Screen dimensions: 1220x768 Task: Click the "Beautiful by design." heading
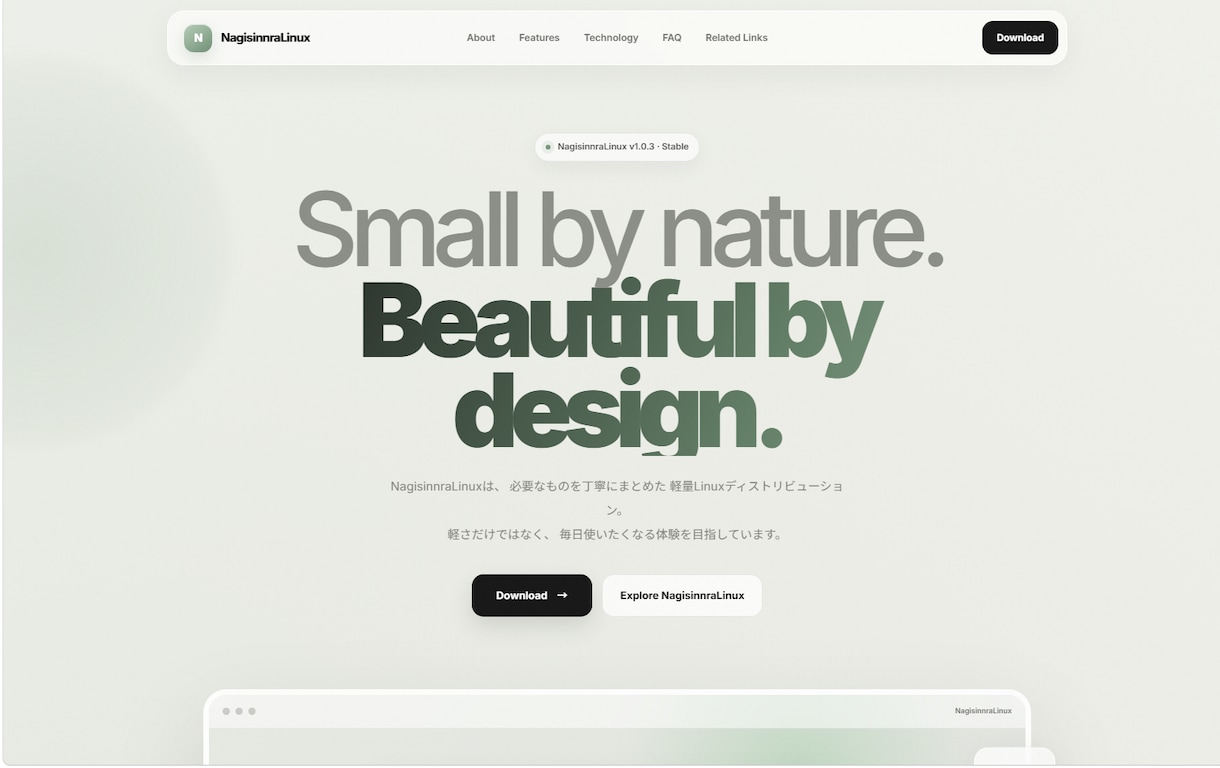[620, 365]
